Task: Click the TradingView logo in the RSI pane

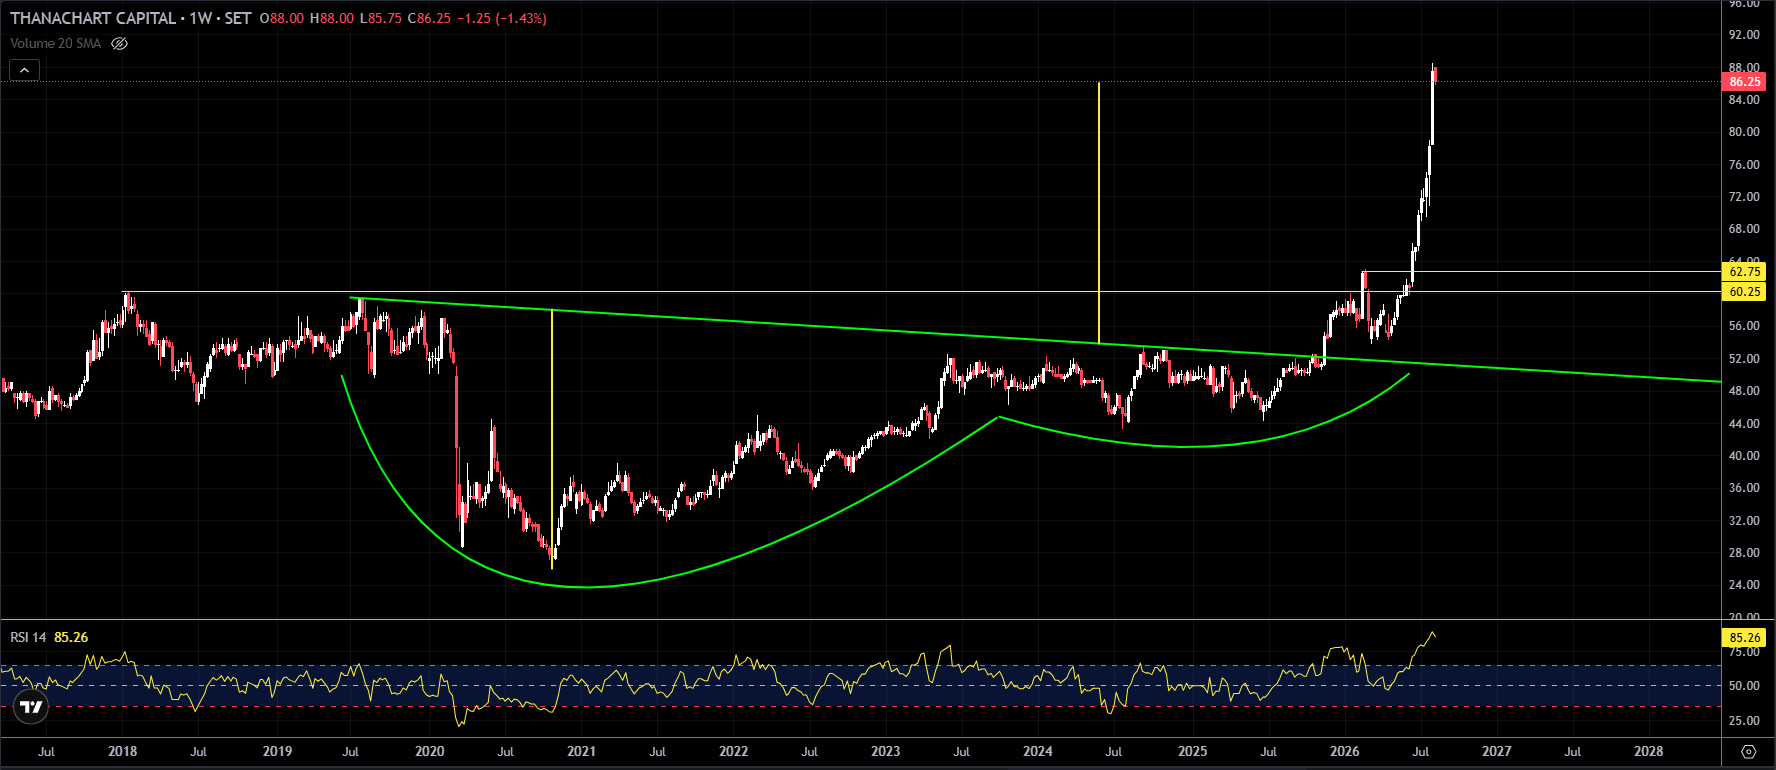Action: pyautogui.click(x=32, y=707)
